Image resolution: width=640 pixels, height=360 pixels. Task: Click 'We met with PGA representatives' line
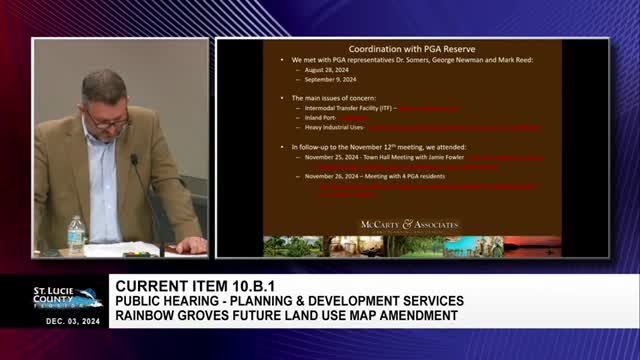412,60
